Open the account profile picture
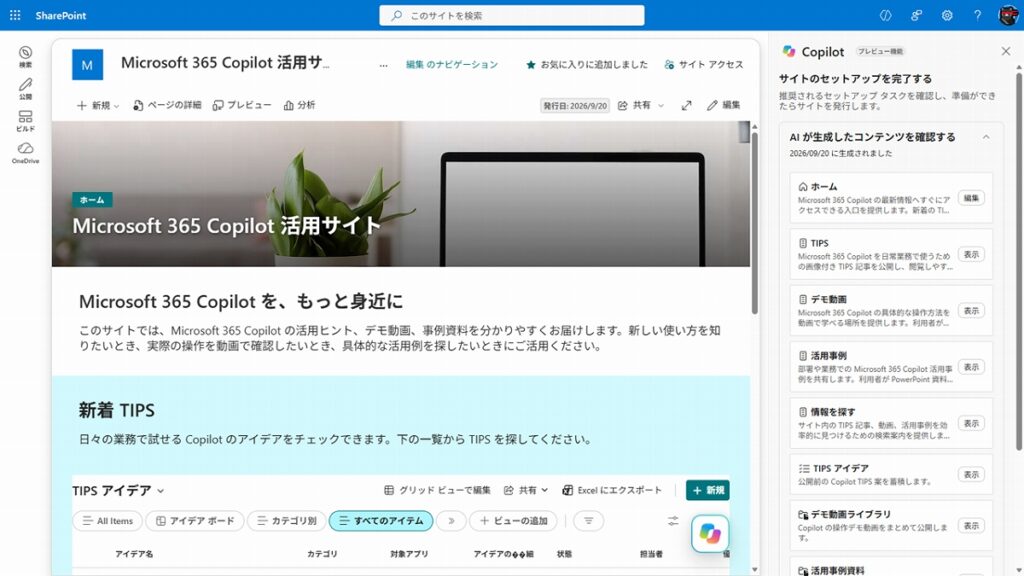This screenshot has height=576, width=1024. (x=1008, y=15)
